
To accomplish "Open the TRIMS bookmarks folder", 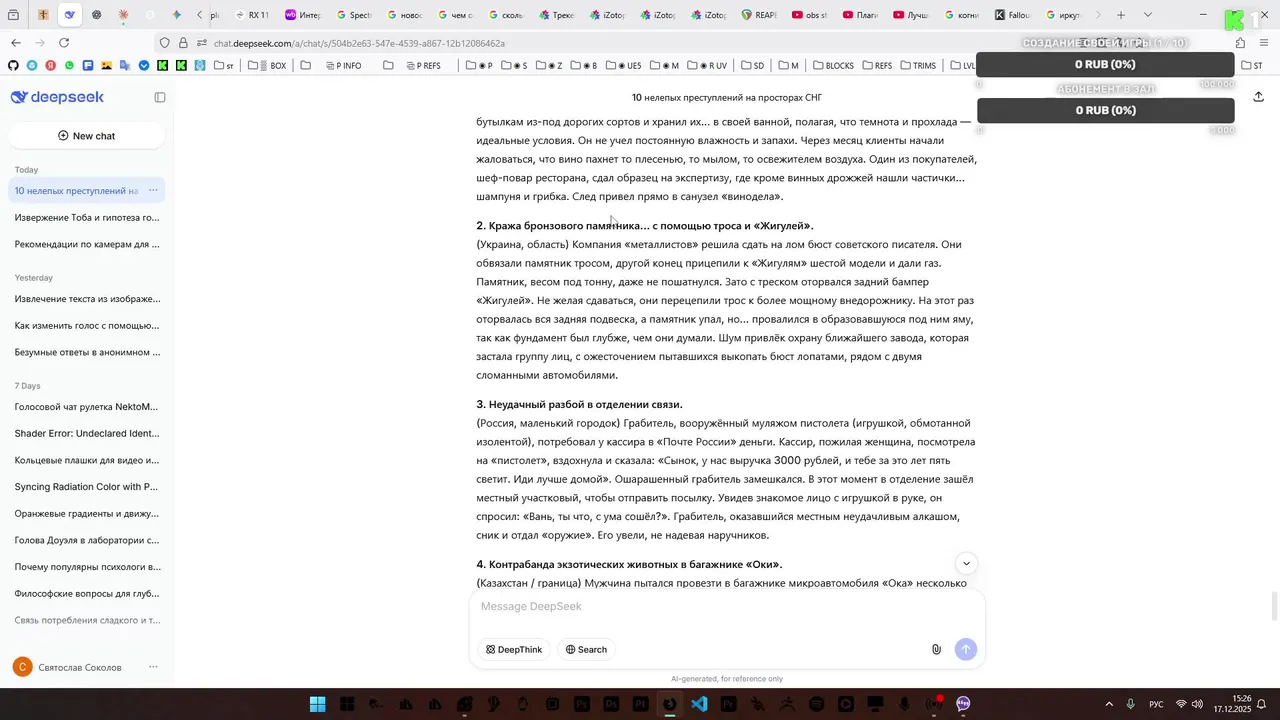I will point(917,65).
